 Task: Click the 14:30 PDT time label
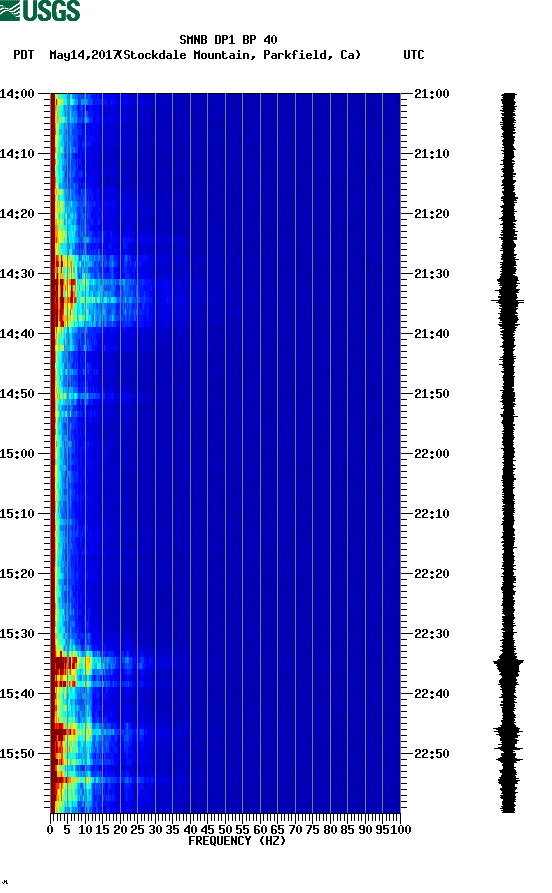[x=17, y=273]
